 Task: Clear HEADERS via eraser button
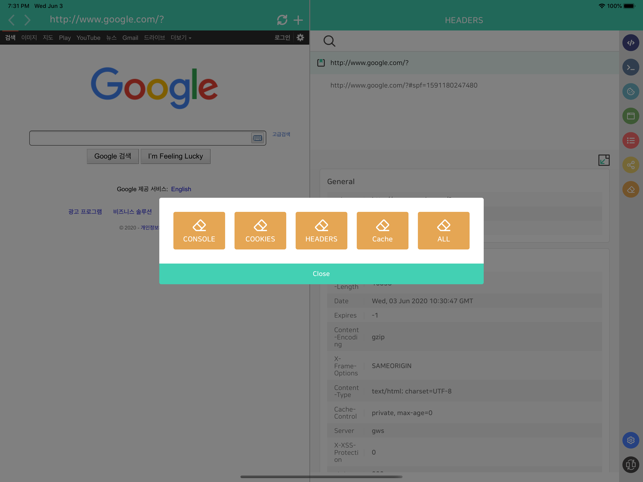point(321,231)
